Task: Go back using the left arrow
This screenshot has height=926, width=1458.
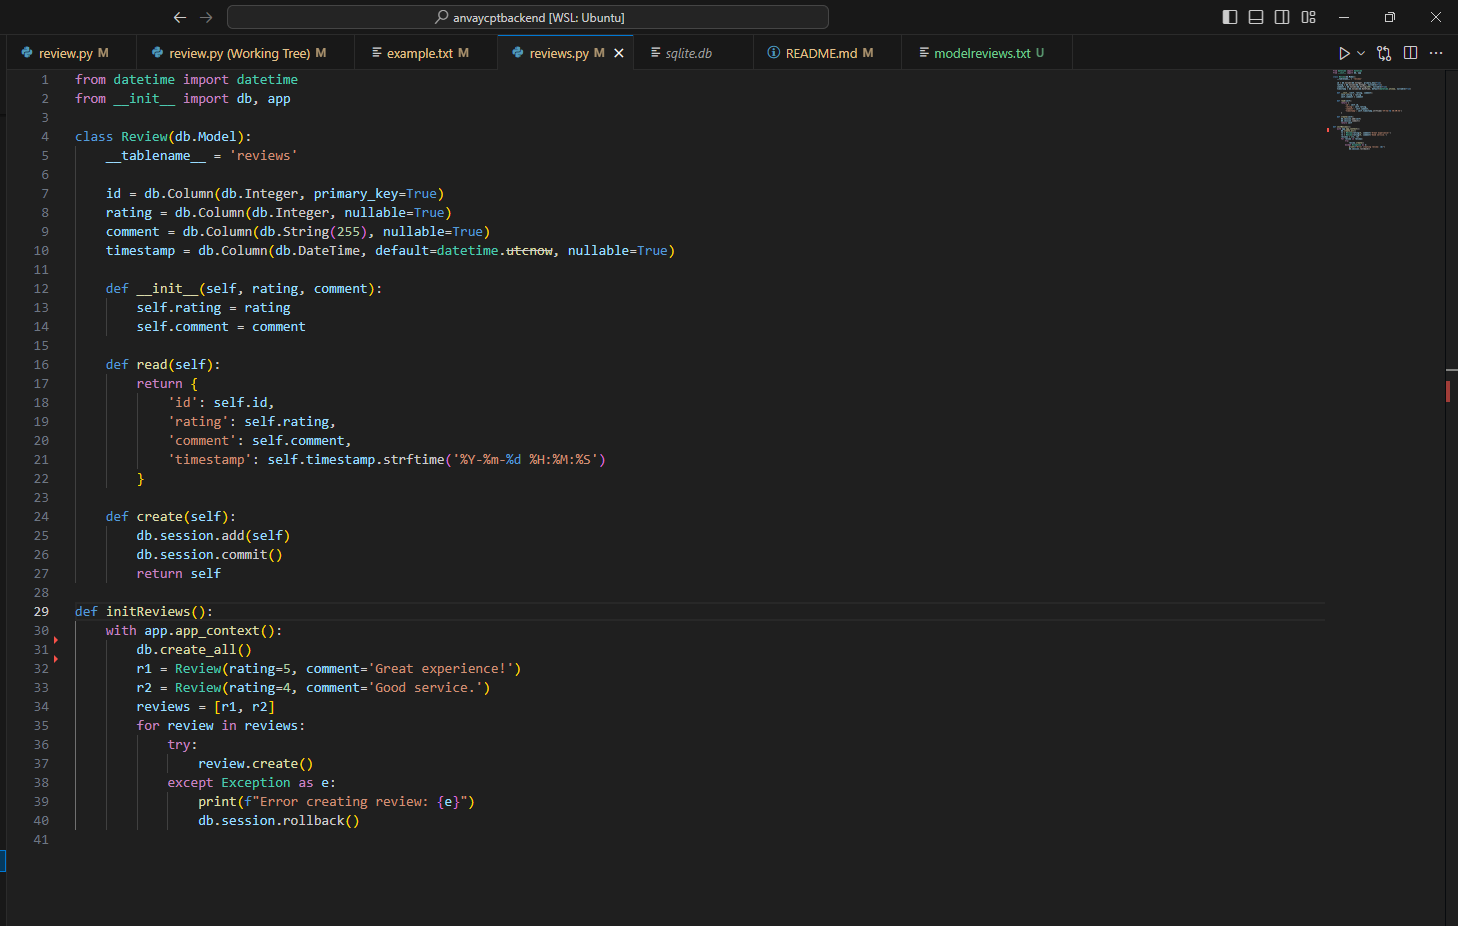Action: [x=180, y=17]
